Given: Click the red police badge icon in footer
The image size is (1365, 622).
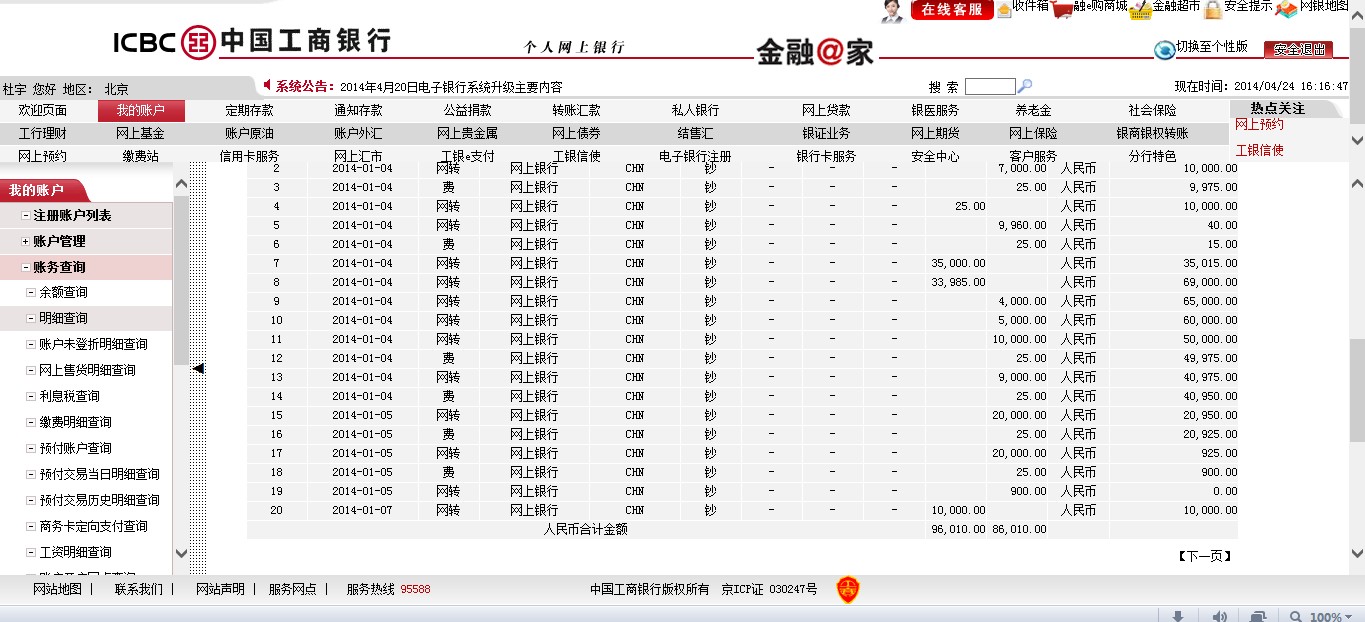Looking at the screenshot, I should point(847,589).
